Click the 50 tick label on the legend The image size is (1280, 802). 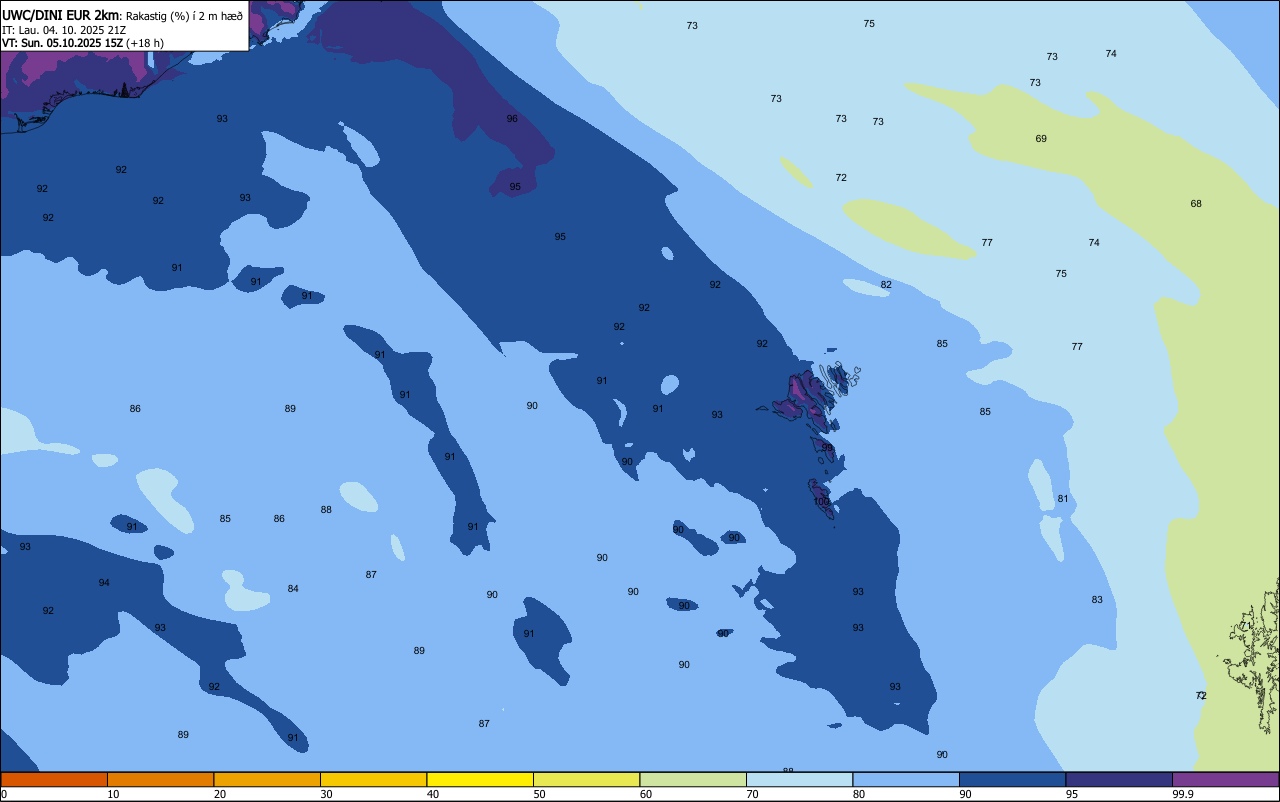[x=540, y=794]
